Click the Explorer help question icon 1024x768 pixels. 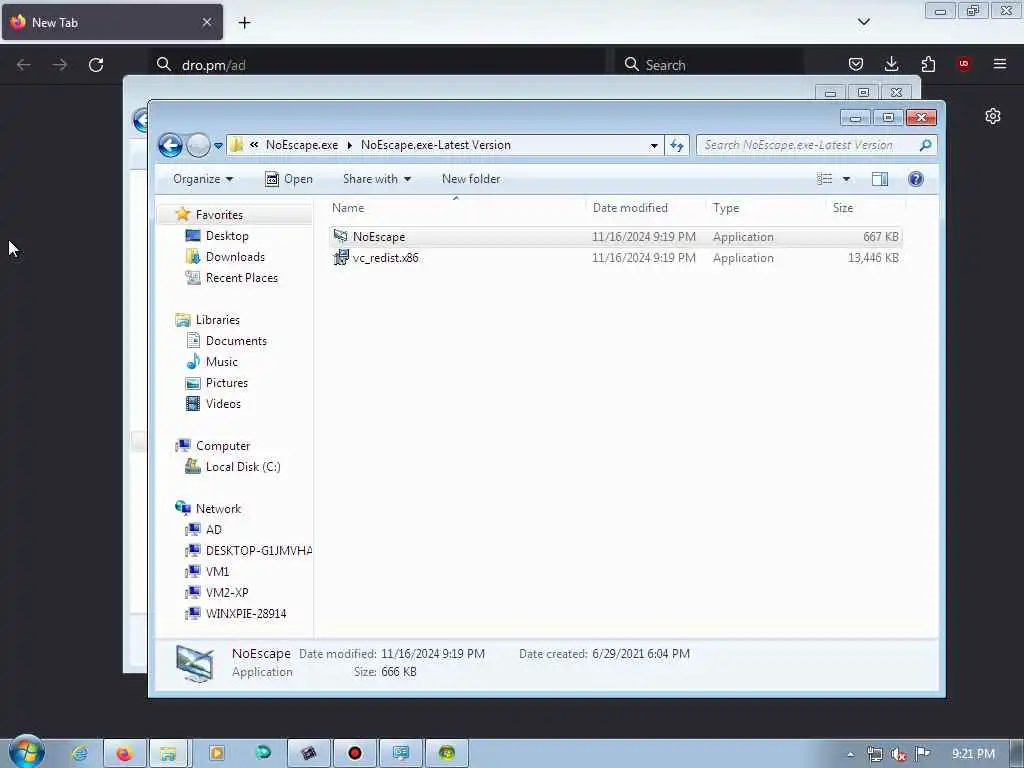click(916, 179)
